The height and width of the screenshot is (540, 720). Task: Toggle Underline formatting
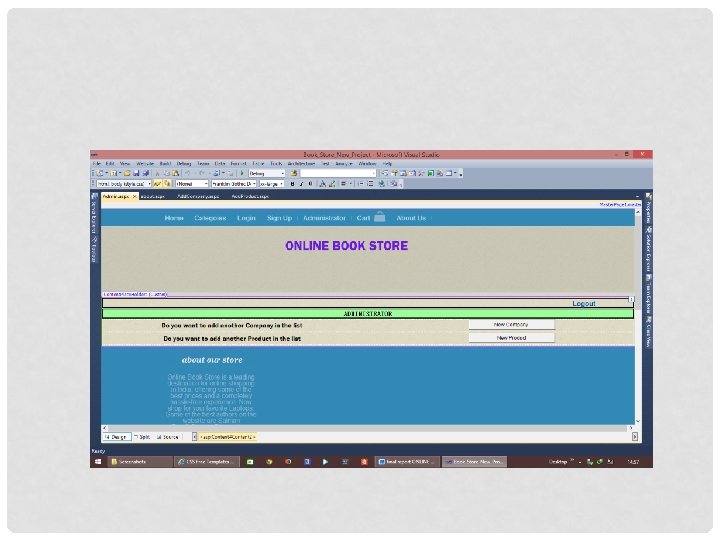(310, 184)
